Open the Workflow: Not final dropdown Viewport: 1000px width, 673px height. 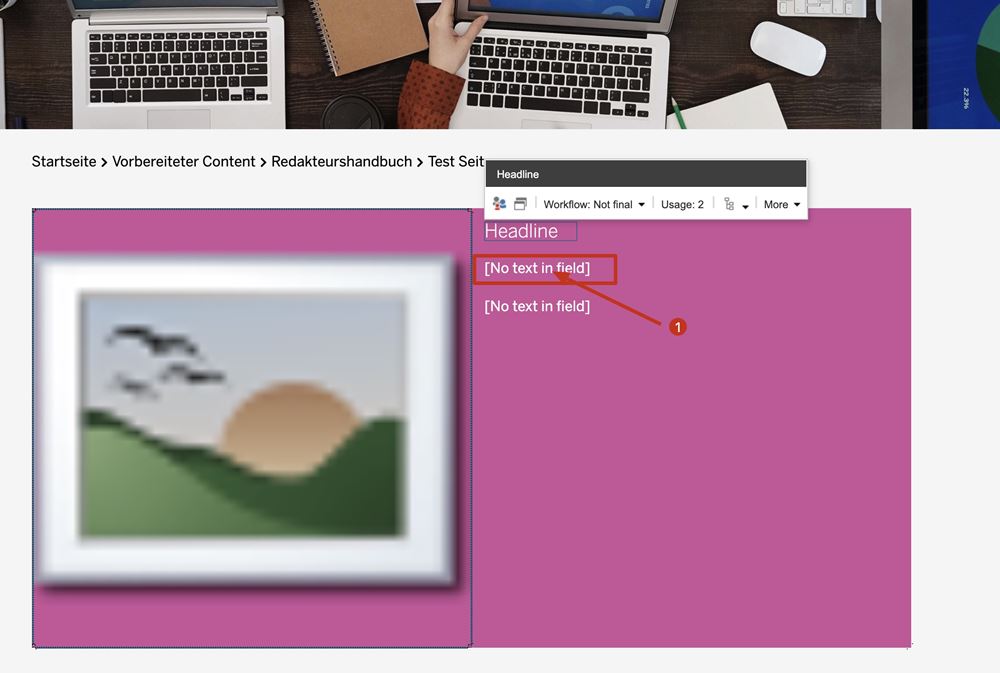point(594,204)
